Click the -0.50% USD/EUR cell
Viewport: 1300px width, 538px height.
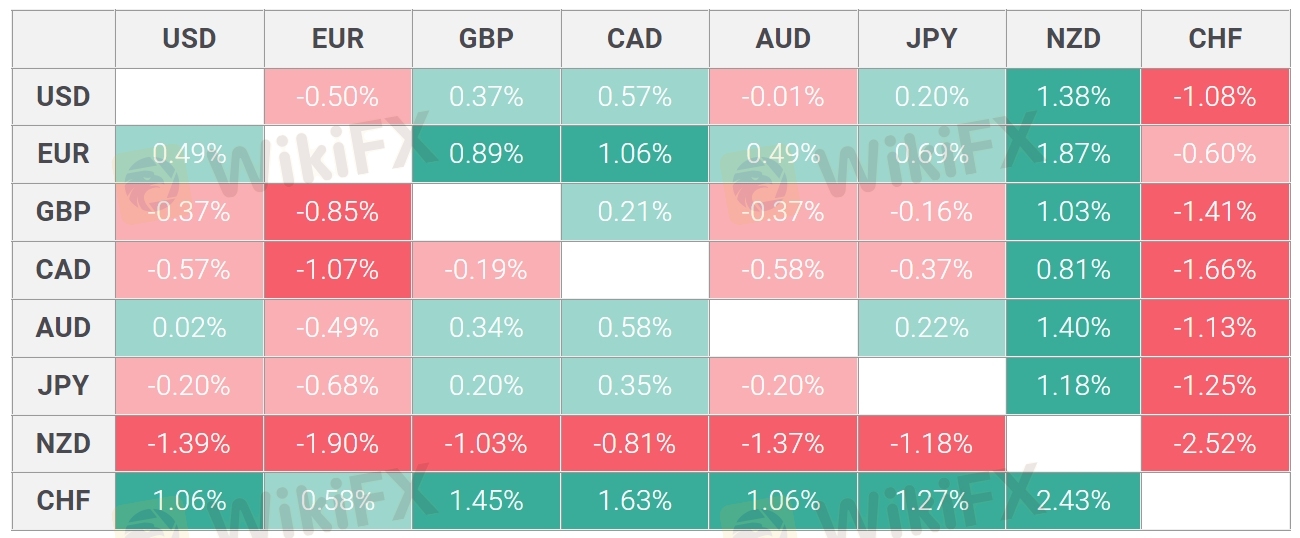pos(337,97)
